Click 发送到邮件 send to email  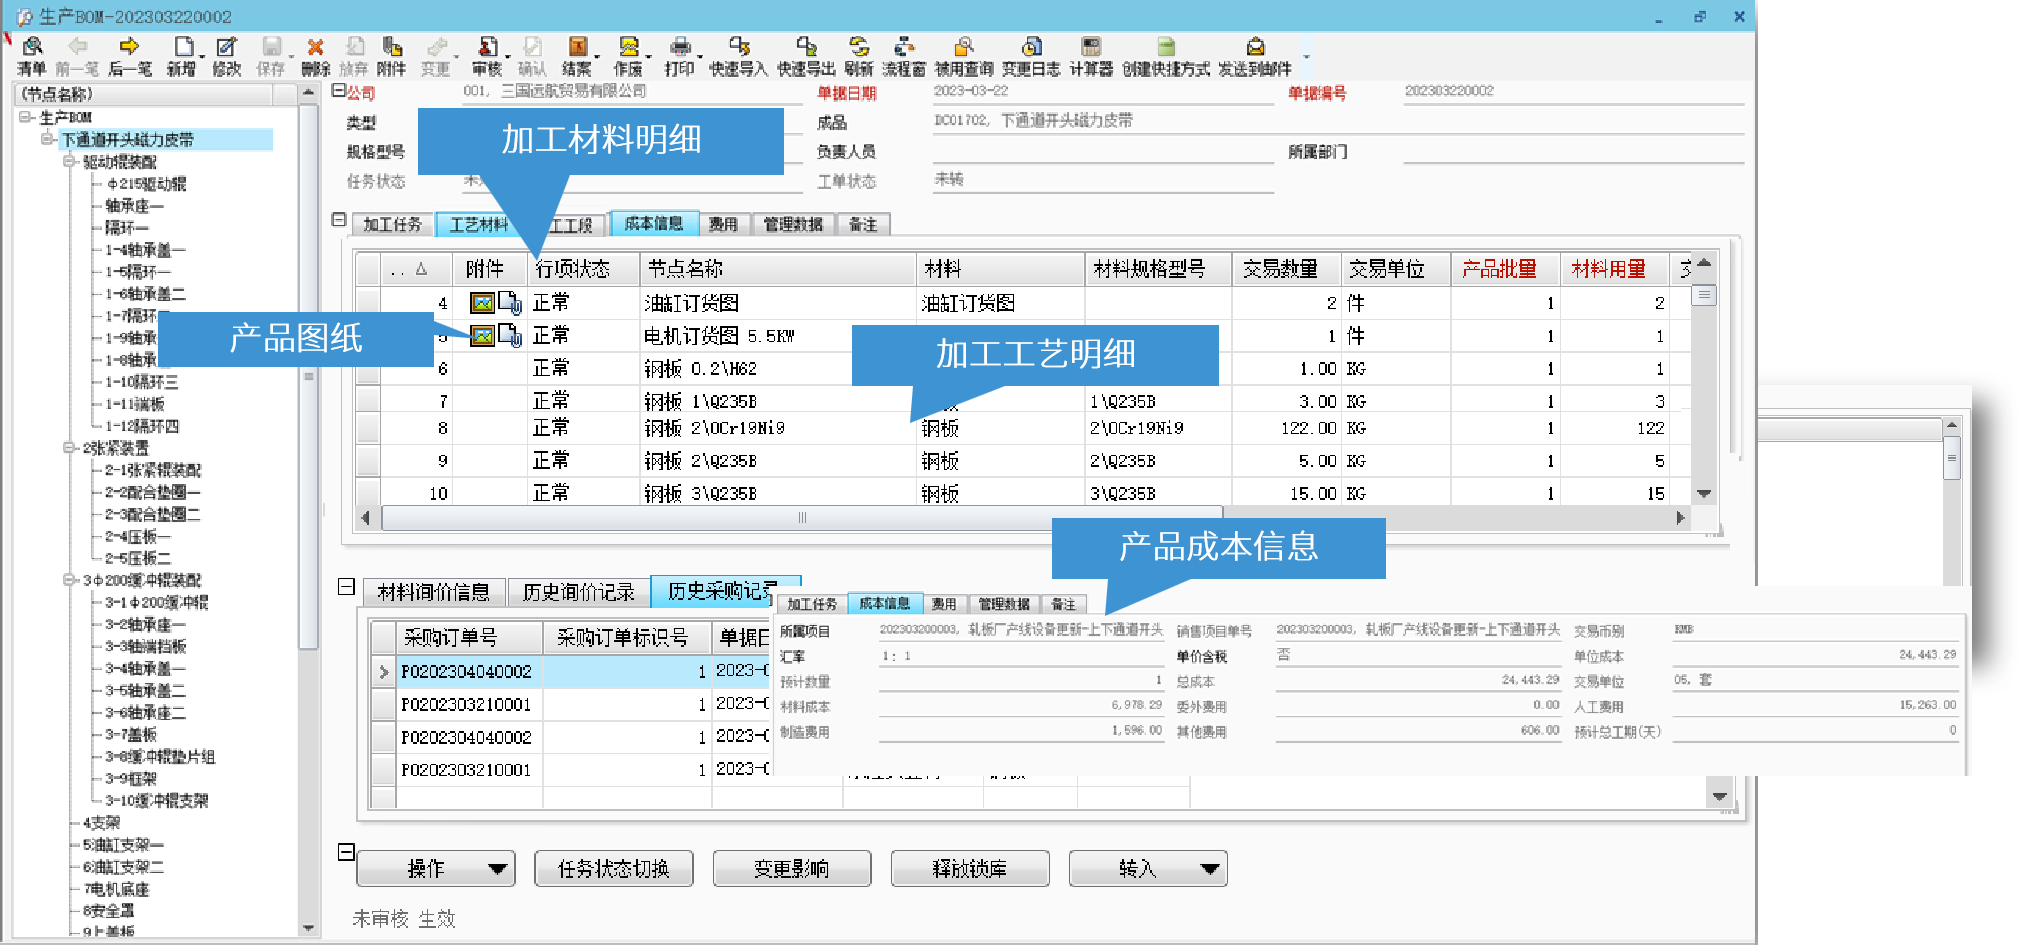pyautogui.click(x=1255, y=46)
